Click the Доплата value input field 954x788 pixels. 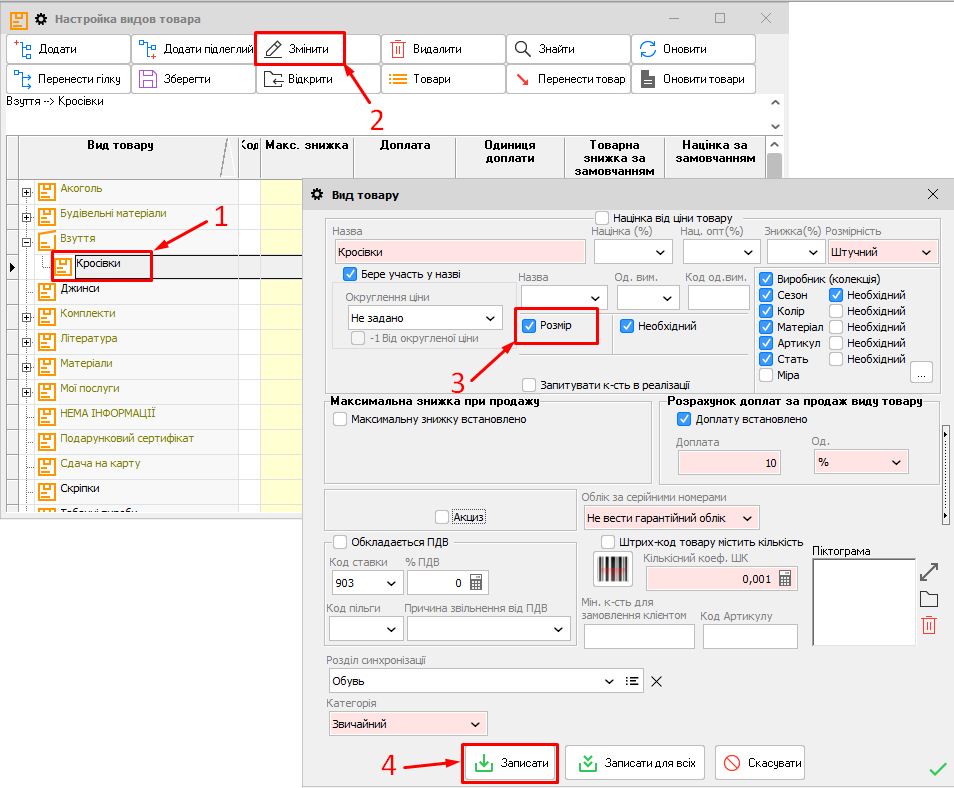tap(729, 462)
